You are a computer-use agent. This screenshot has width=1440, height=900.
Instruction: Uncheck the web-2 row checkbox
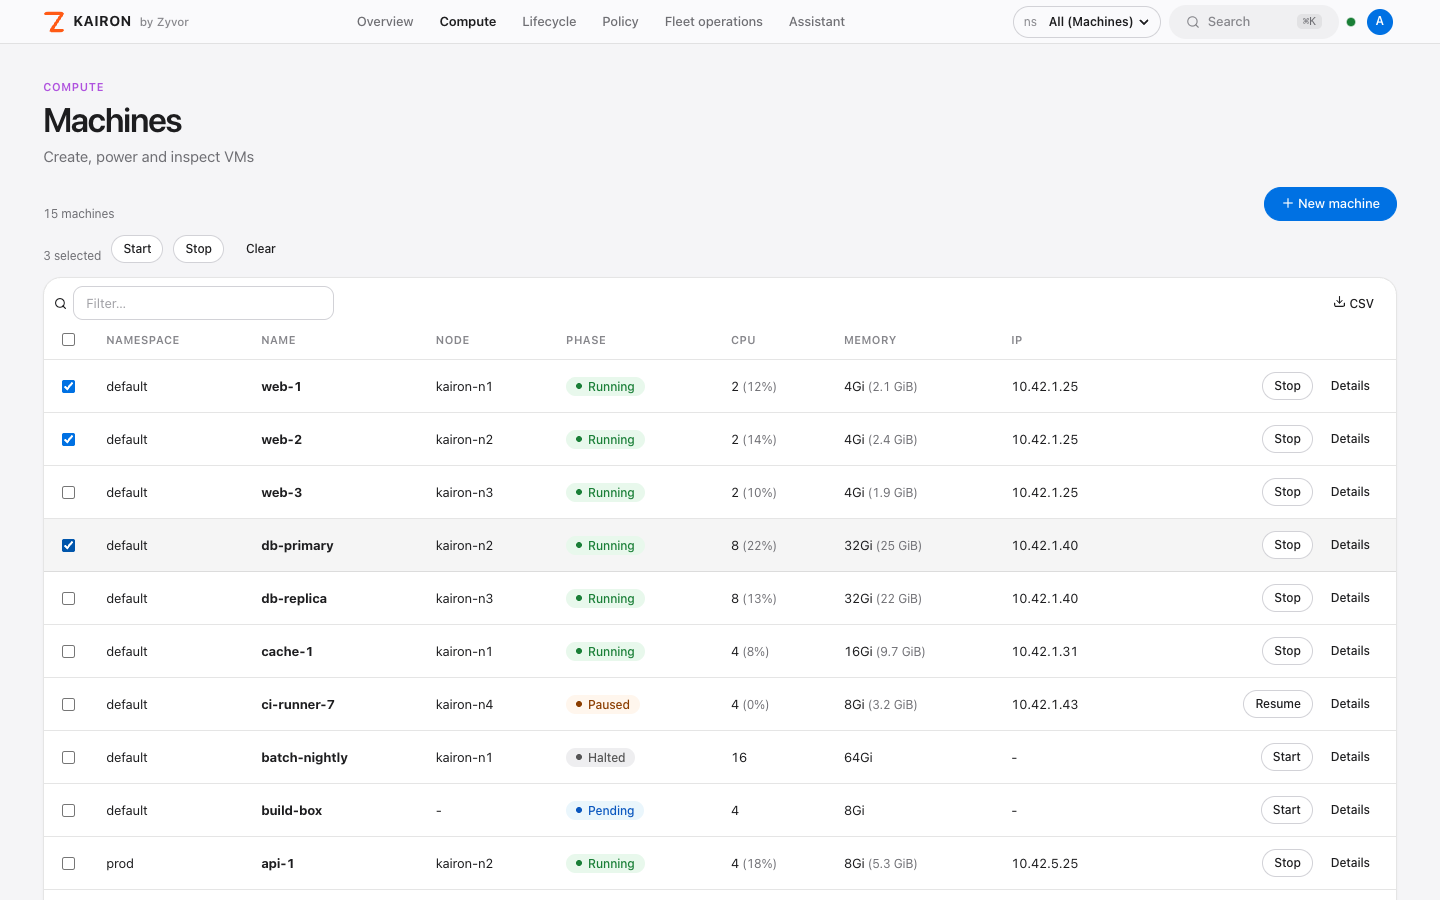[69, 439]
